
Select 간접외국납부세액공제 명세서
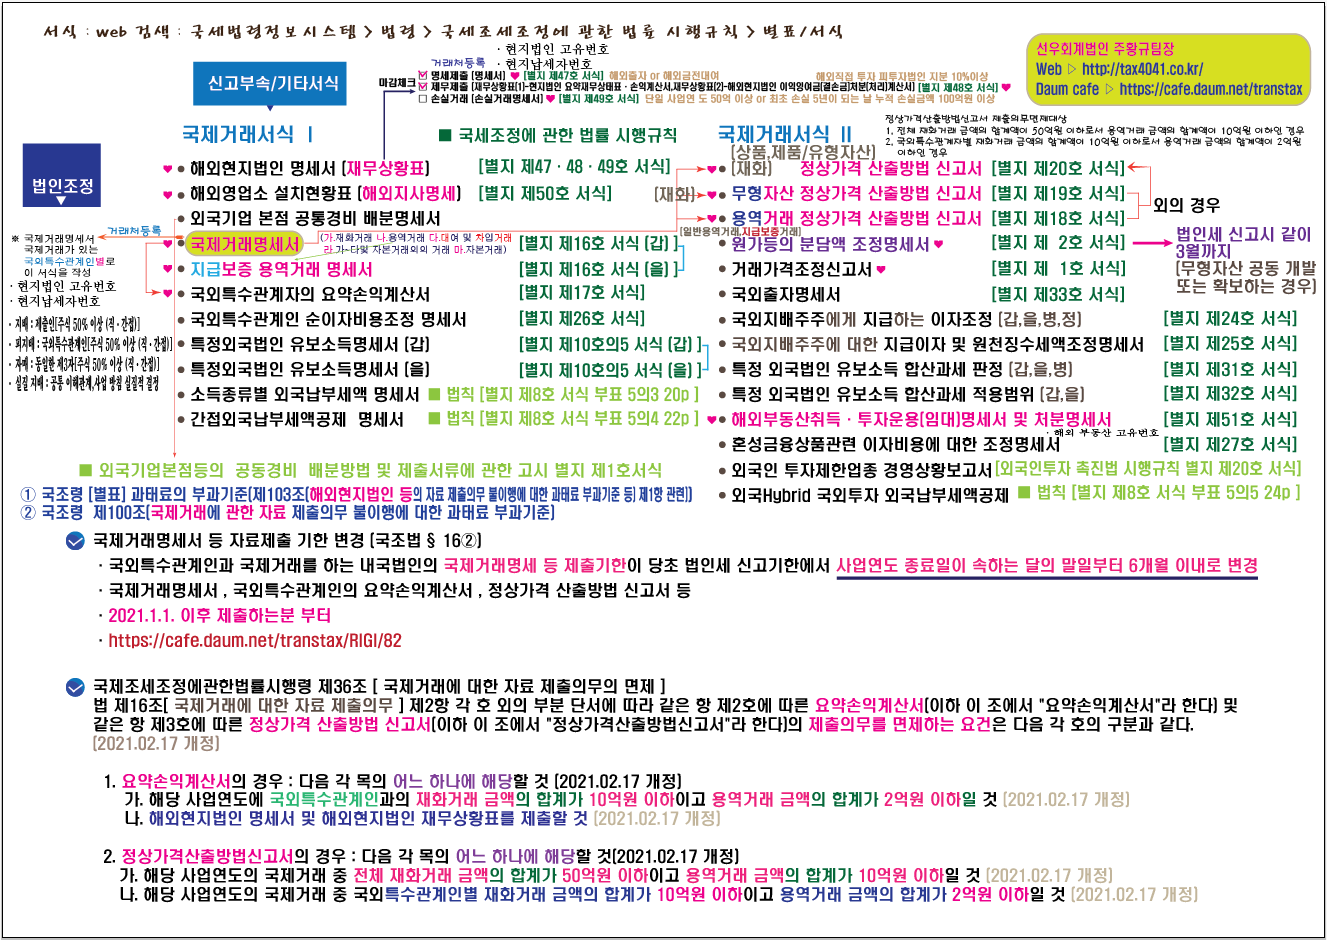point(297,419)
